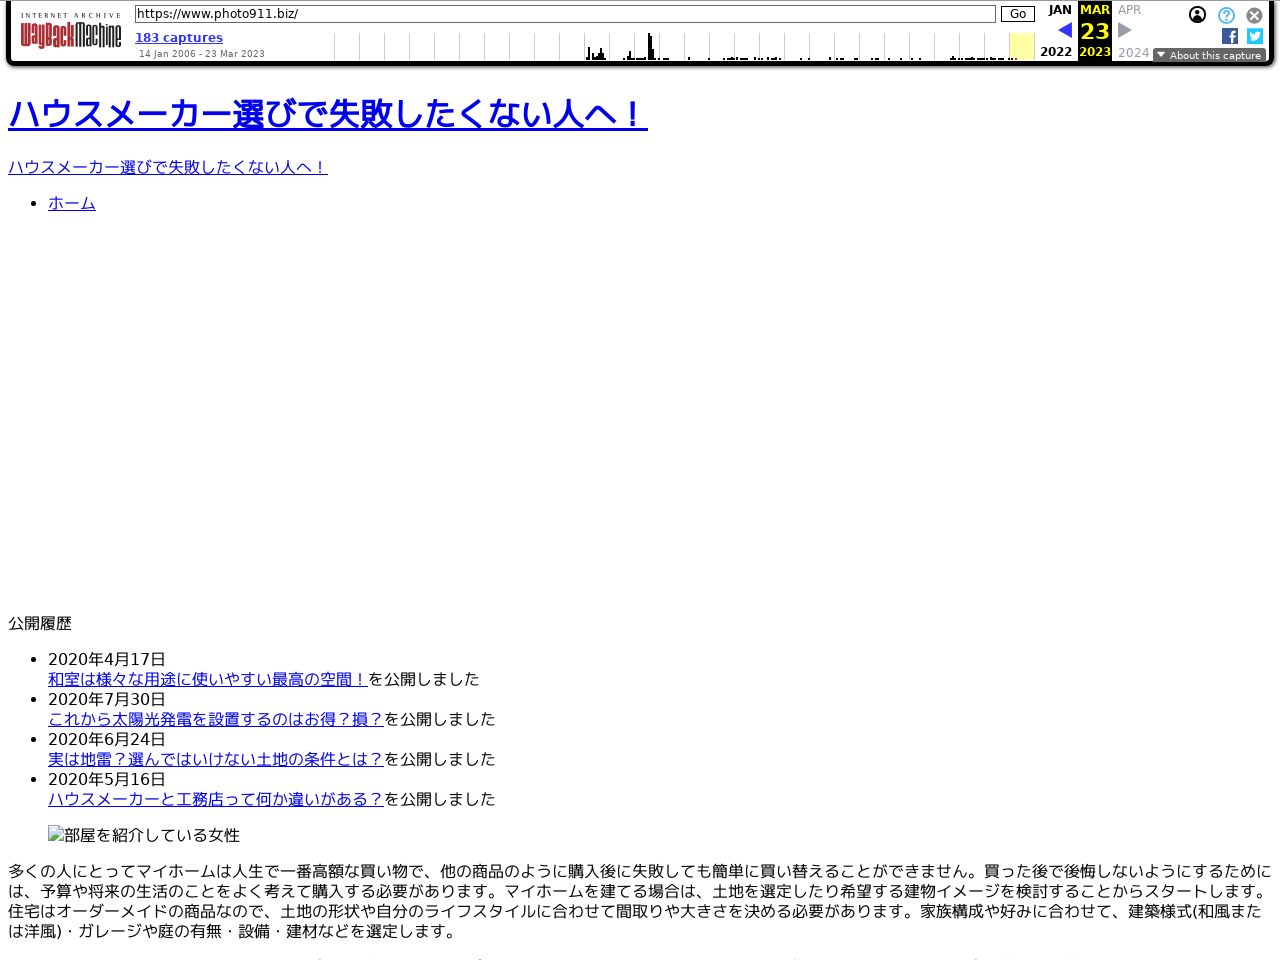Click the broken room introduction image

[x=144, y=835]
